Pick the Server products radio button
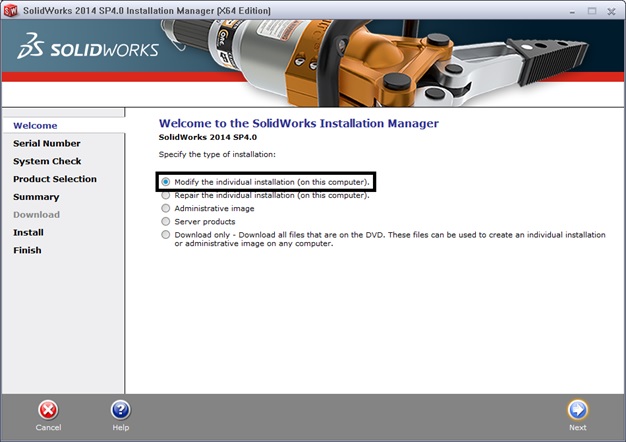The image size is (626, 442). click(x=166, y=221)
